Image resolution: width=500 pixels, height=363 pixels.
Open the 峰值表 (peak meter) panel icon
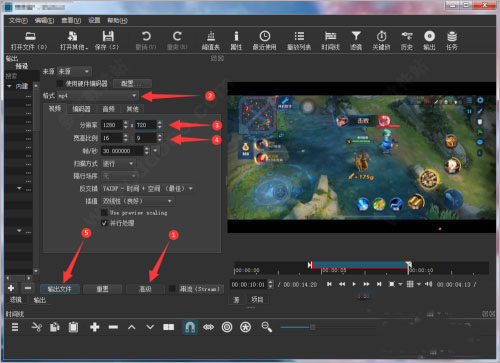[x=211, y=36]
